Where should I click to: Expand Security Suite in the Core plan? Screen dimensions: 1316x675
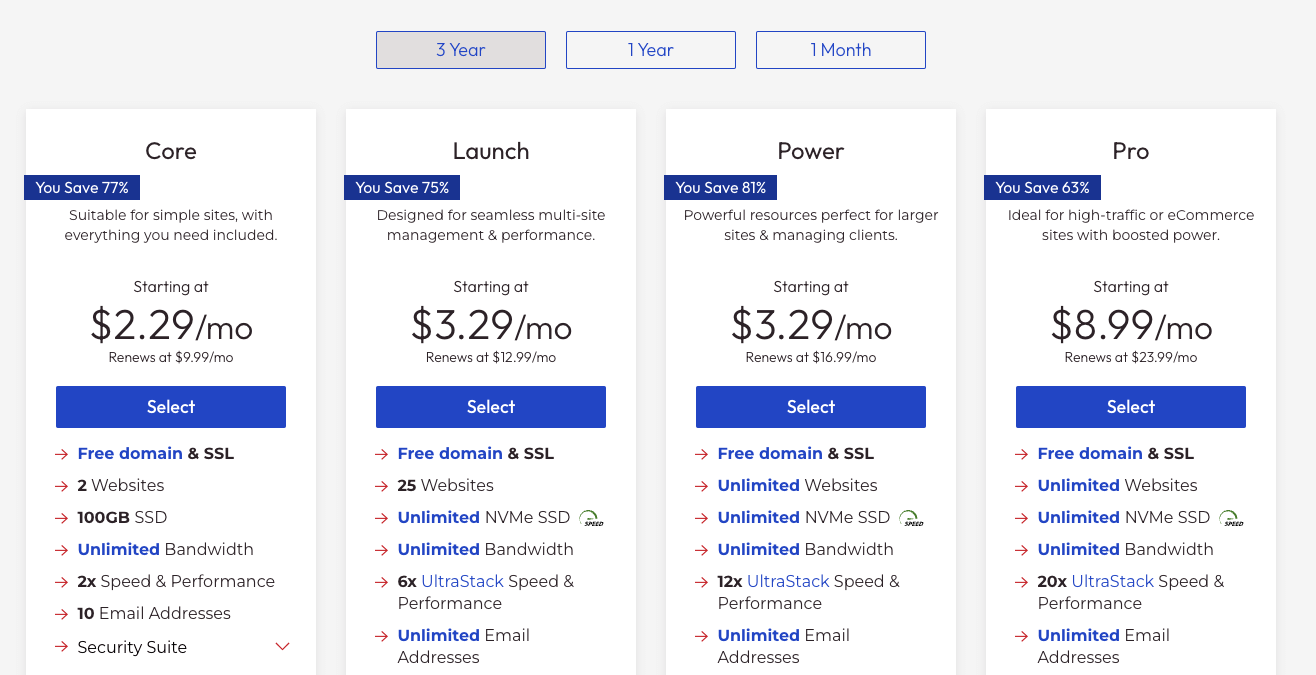pyautogui.click(x=282, y=646)
